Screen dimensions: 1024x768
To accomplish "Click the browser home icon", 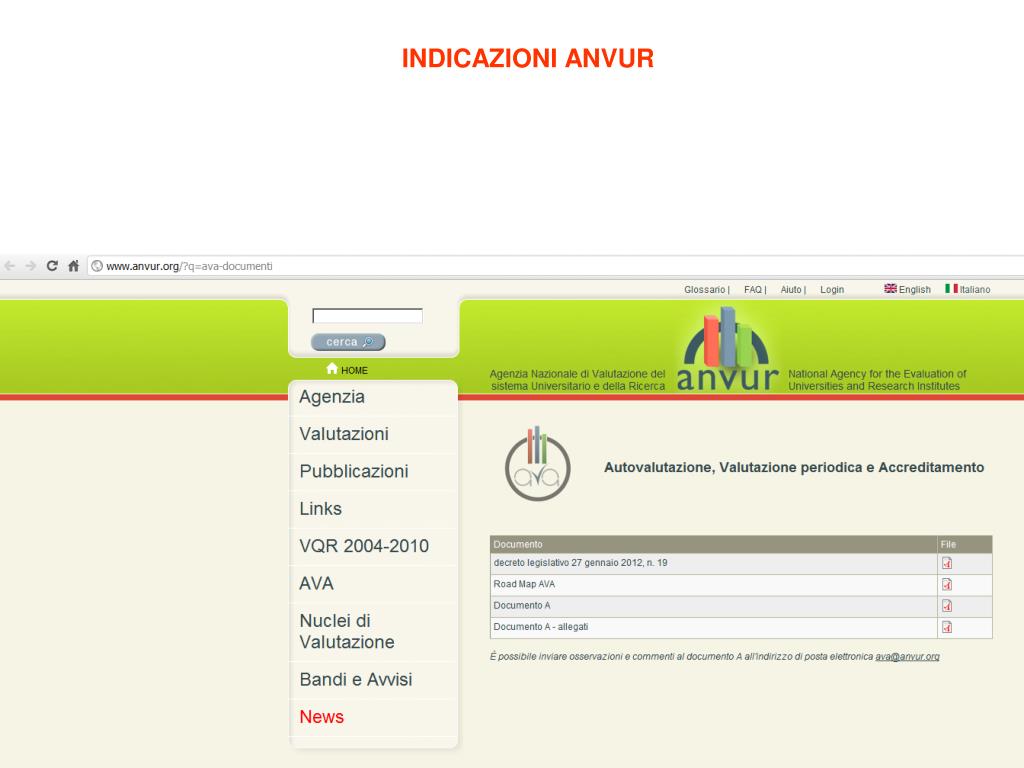I will click(73, 266).
